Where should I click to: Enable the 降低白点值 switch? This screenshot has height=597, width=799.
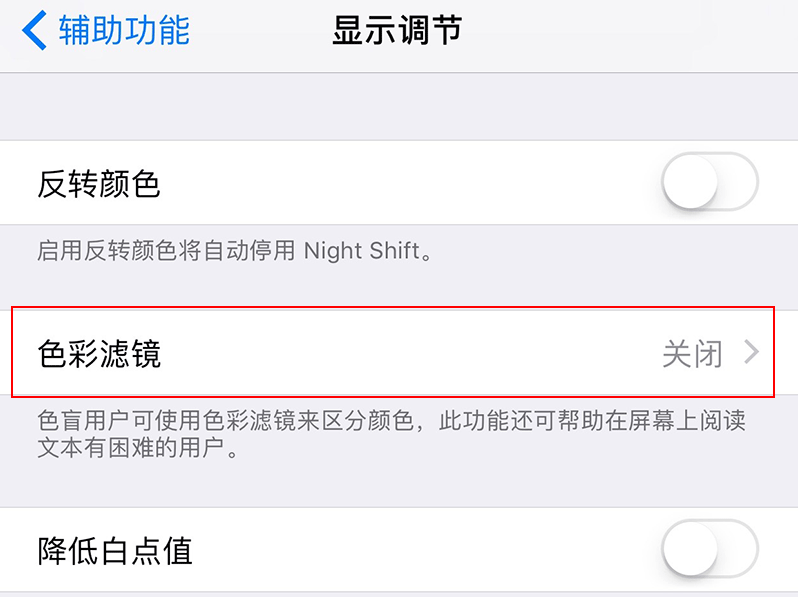709,548
